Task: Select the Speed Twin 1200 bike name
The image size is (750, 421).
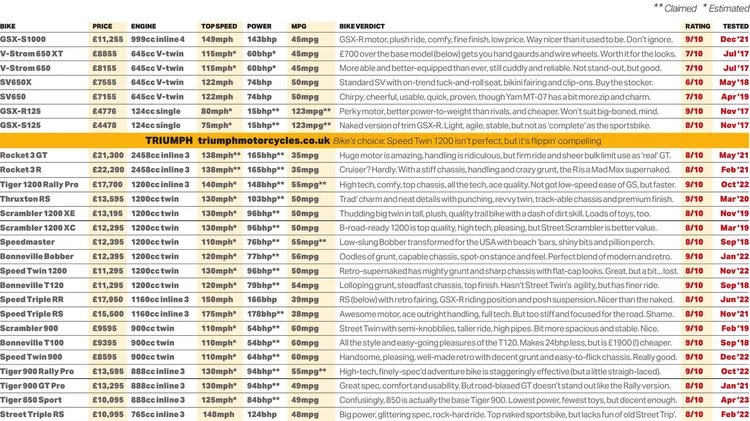Action: [33, 270]
